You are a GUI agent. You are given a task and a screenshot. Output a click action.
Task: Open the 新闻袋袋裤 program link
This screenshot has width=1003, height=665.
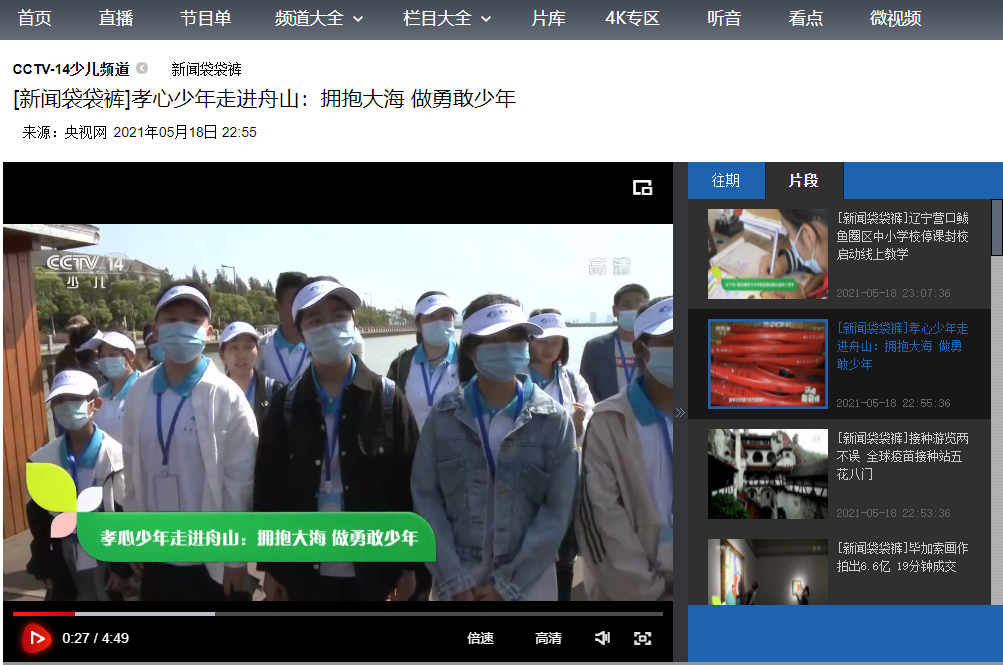click(x=206, y=69)
